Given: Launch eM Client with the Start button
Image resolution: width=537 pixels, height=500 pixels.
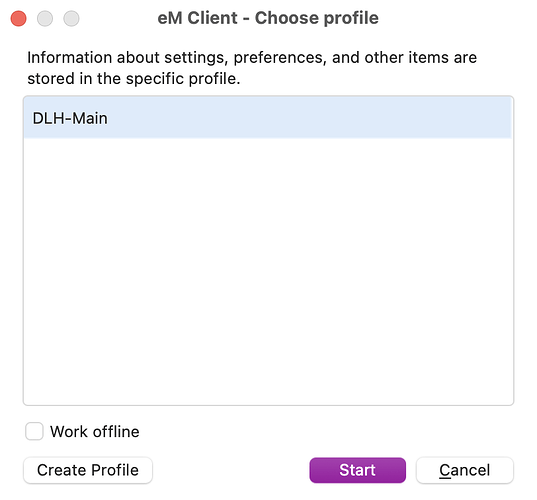Looking at the screenshot, I should (x=358, y=470).
